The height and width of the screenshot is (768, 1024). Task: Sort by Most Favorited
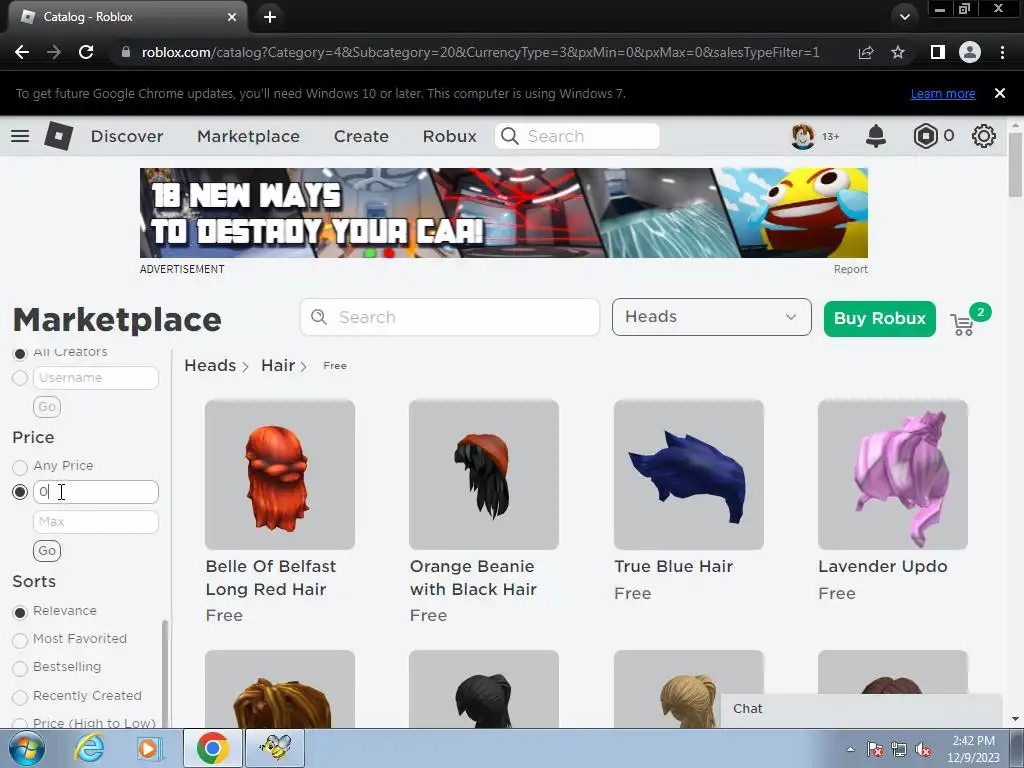[x=20, y=640]
